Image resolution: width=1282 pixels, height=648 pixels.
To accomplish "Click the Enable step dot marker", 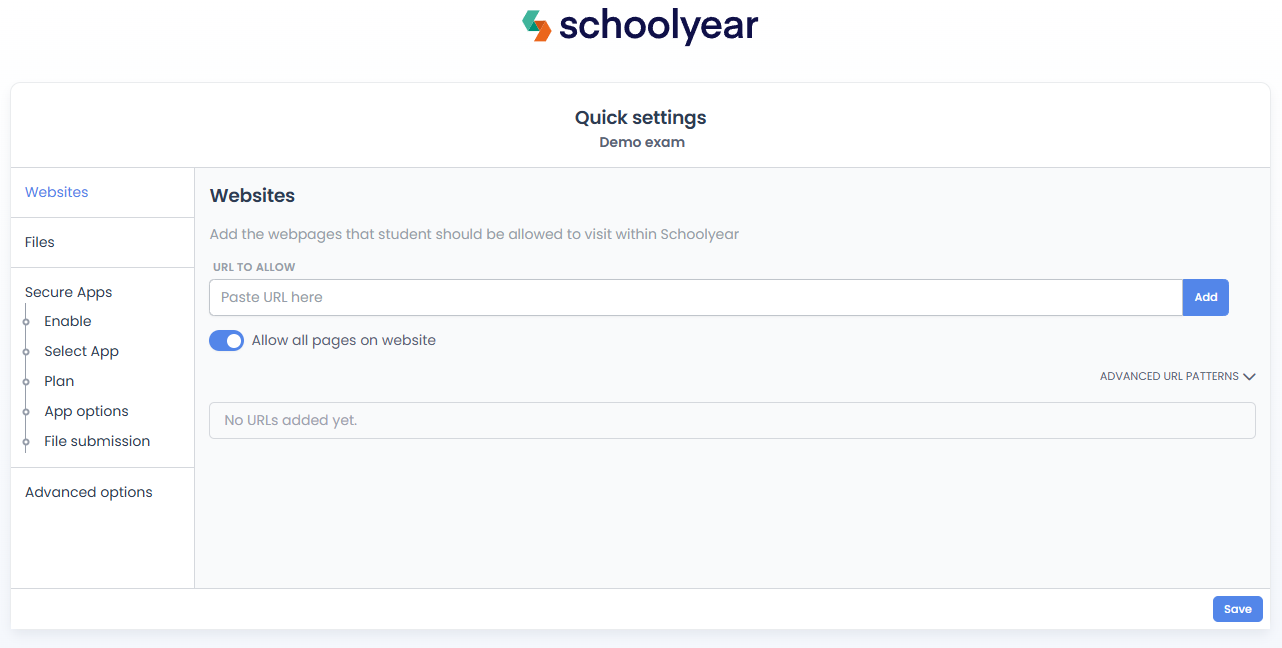I will tap(26, 322).
